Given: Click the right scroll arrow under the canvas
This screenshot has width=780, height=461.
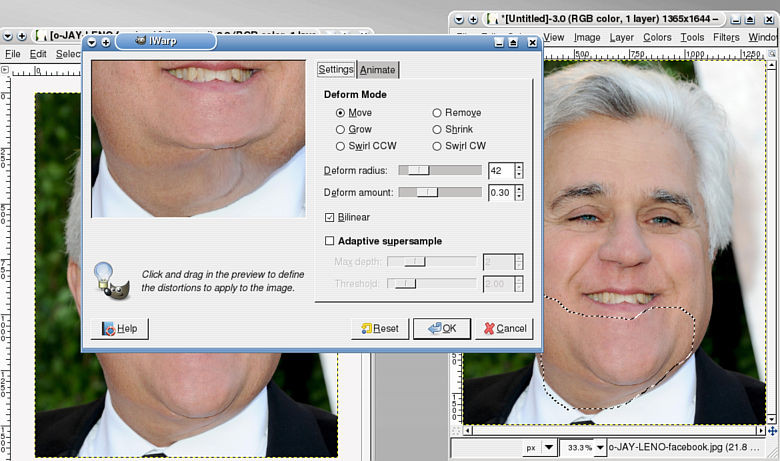Looking at the screenshot, I should pyautogui.click(x=760, y=431).
